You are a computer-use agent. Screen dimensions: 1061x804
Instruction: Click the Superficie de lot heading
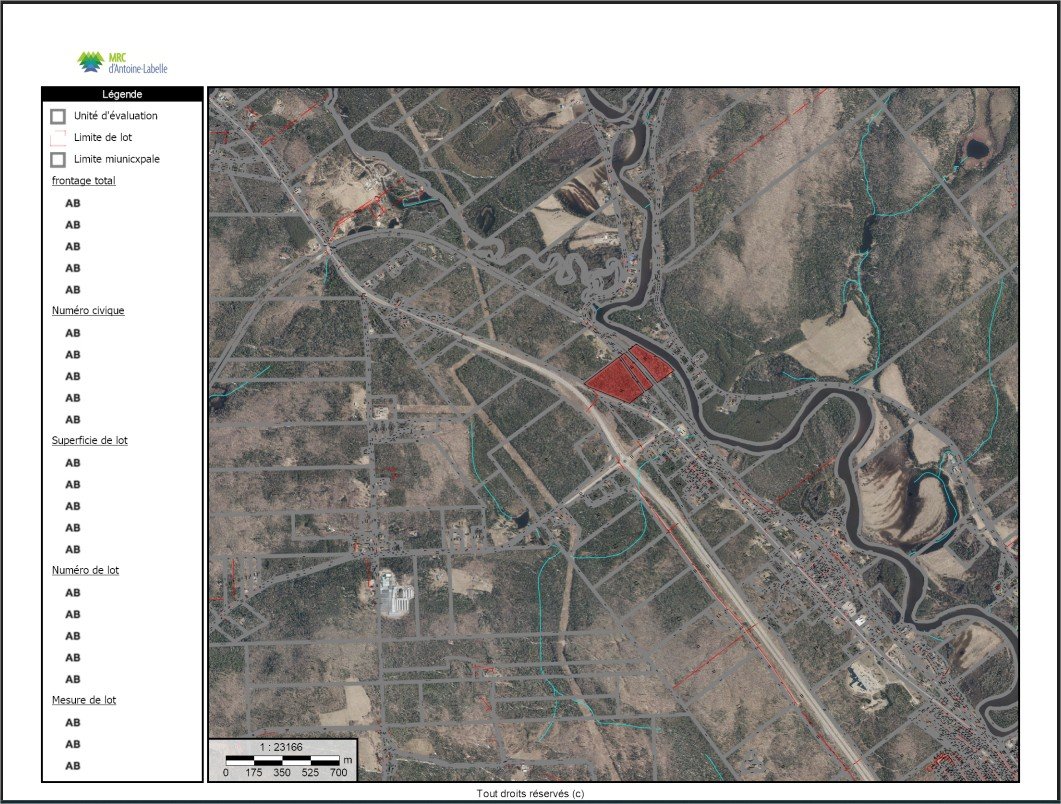point(89,440)
